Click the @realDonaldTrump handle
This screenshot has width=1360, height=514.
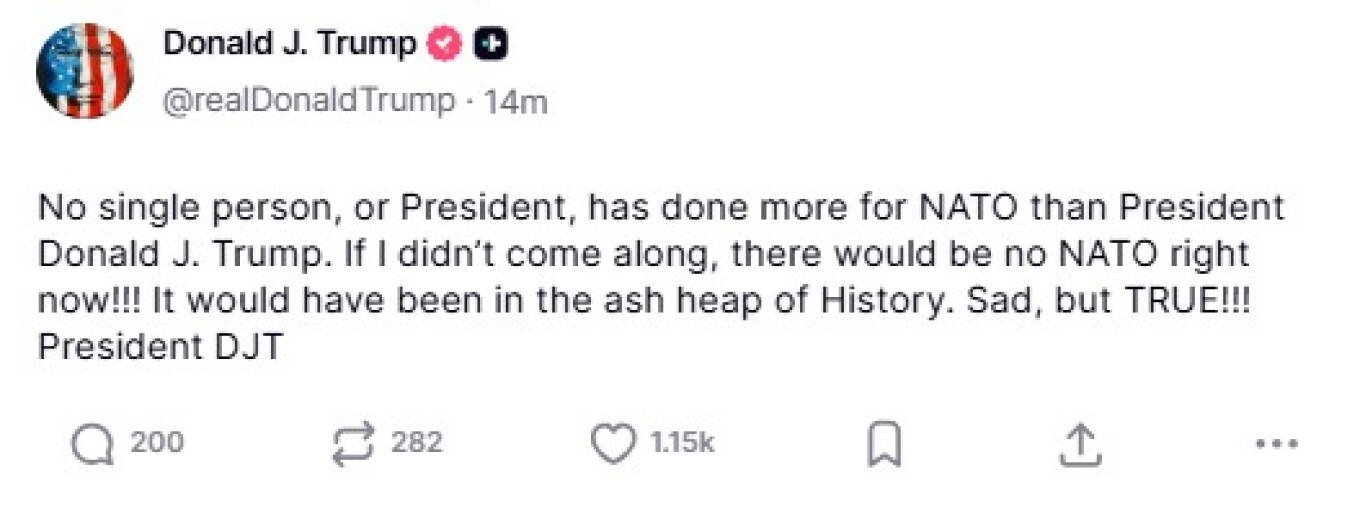[308, 101]
